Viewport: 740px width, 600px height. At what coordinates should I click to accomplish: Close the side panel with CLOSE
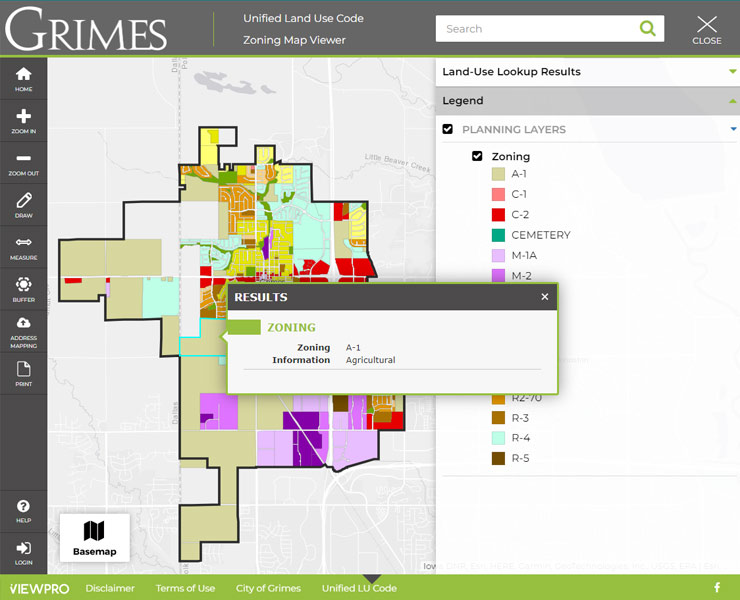706,30
